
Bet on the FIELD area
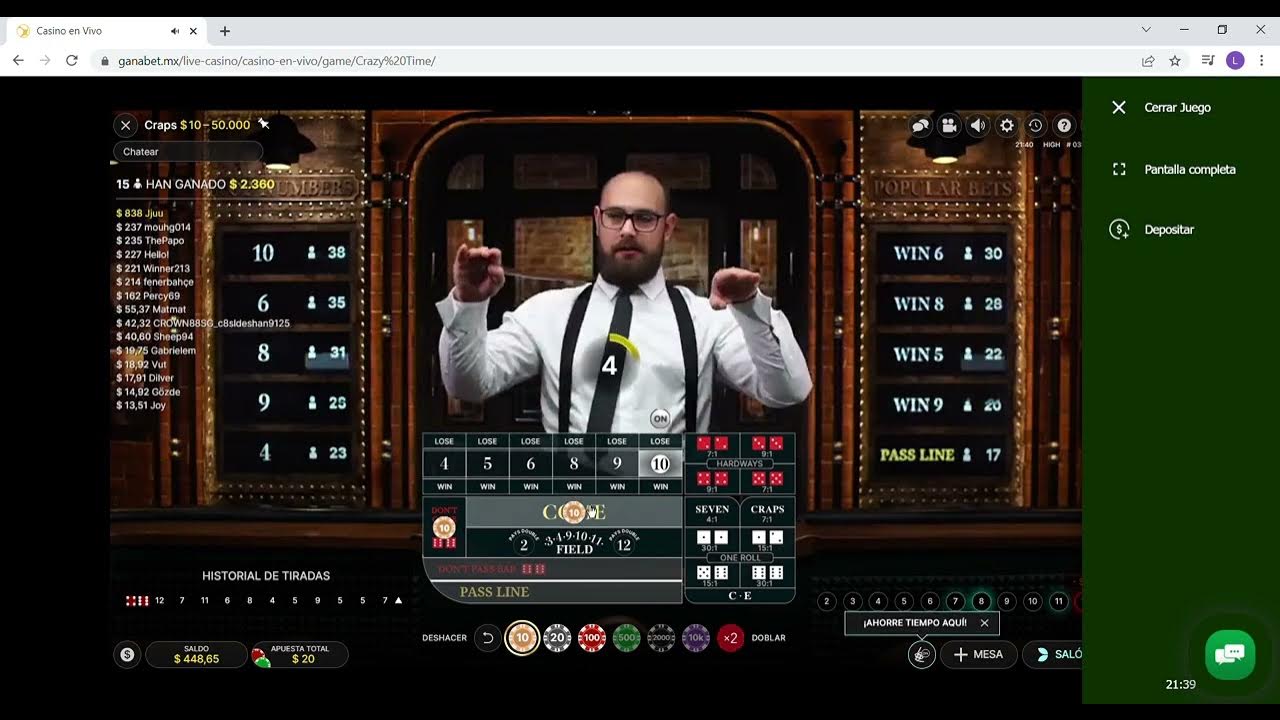tap(574, 543)
